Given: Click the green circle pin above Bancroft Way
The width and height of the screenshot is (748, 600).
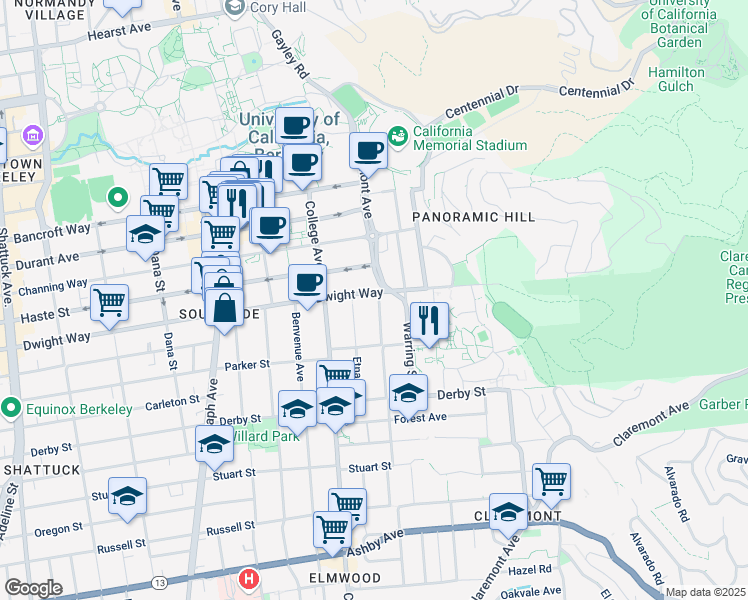Looking at the screenshot, I should pyautogui.click(x=118, y=198).
